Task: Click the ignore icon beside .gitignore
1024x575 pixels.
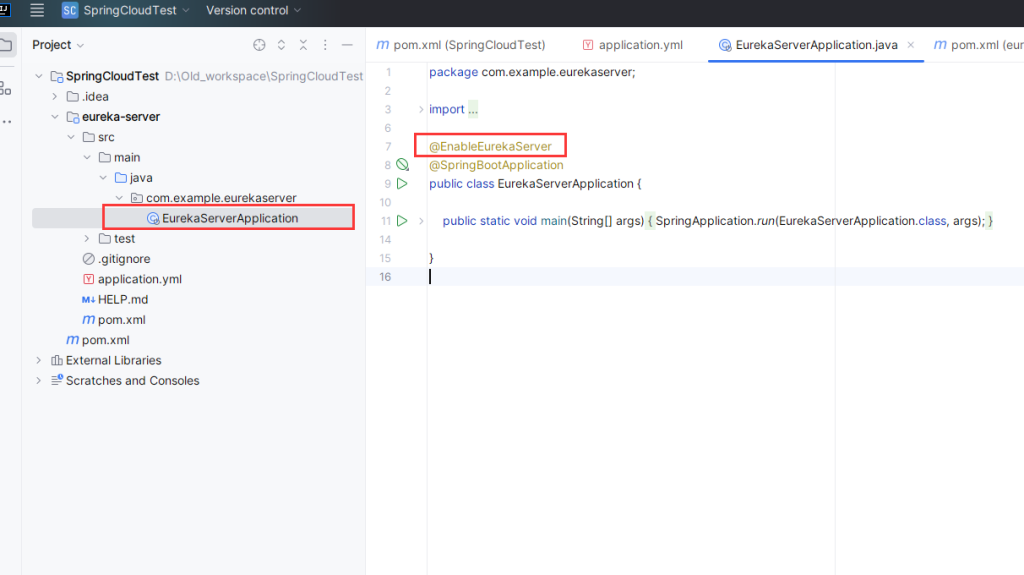Action: click(x=88, y=259)
